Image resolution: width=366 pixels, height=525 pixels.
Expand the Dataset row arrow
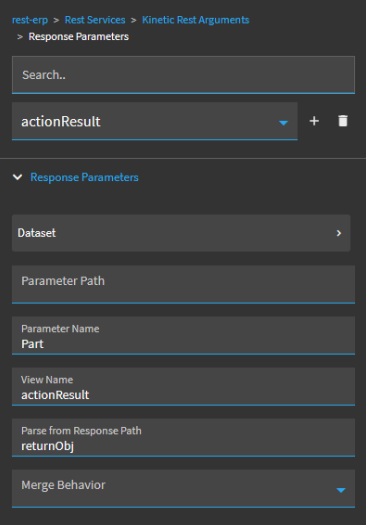point(339,233)
